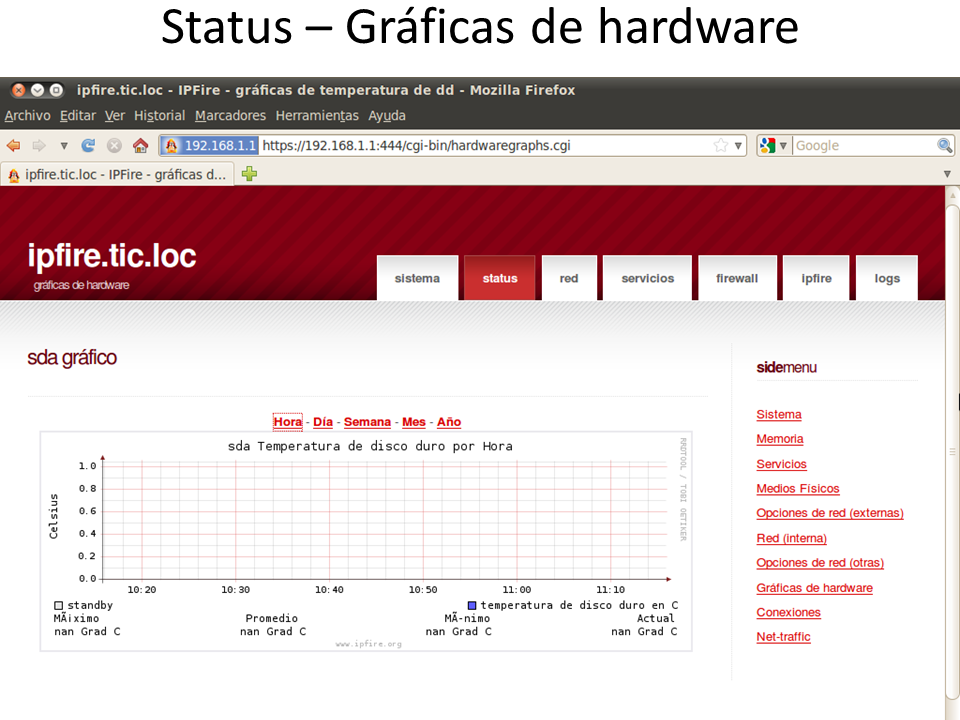The image size is (960, 720).
Task: Open the Google search engine selector
Action: point(773,145)
